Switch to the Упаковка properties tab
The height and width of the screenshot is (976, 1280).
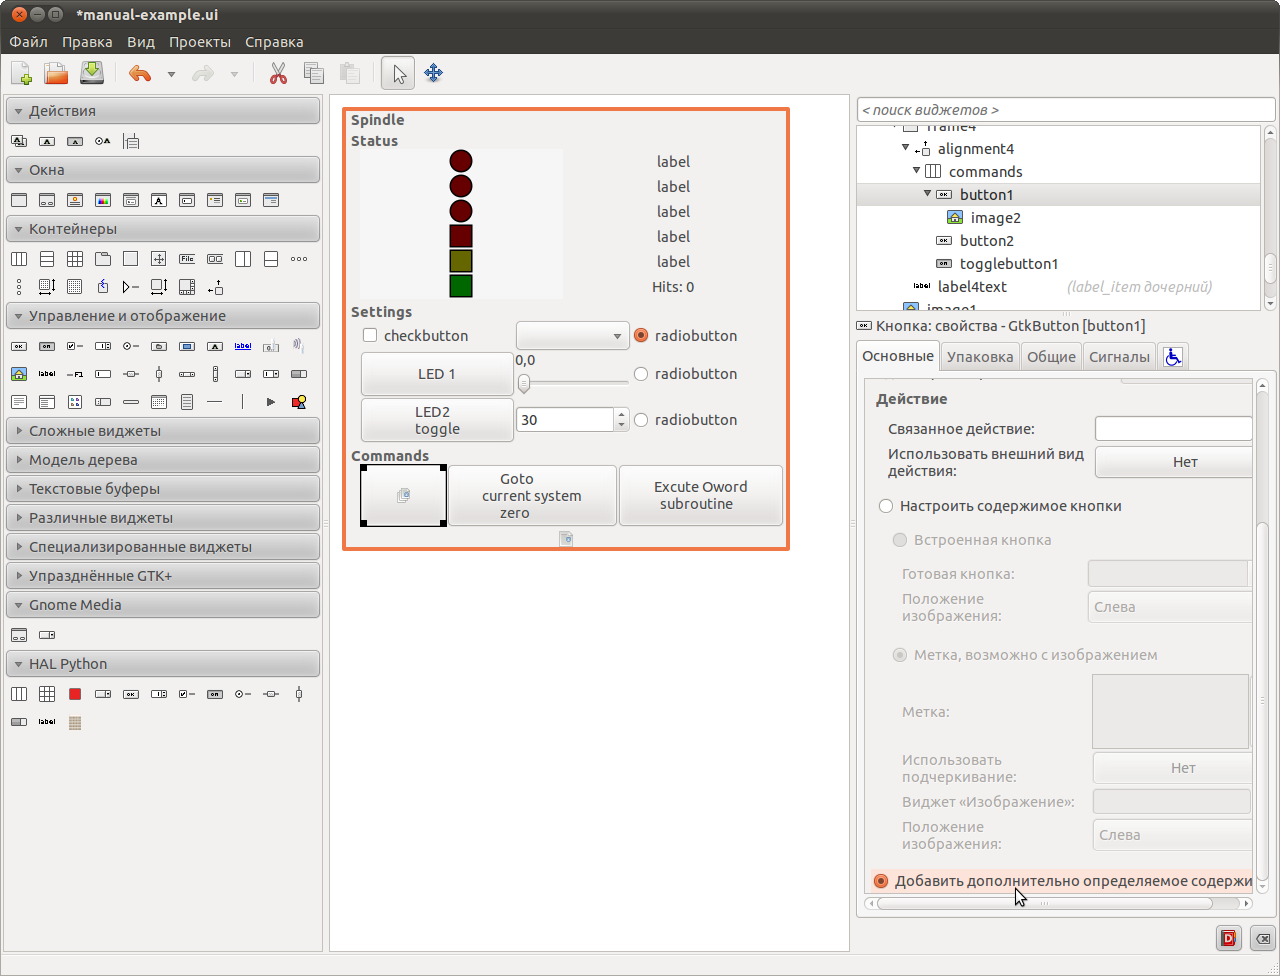[980, 356]
